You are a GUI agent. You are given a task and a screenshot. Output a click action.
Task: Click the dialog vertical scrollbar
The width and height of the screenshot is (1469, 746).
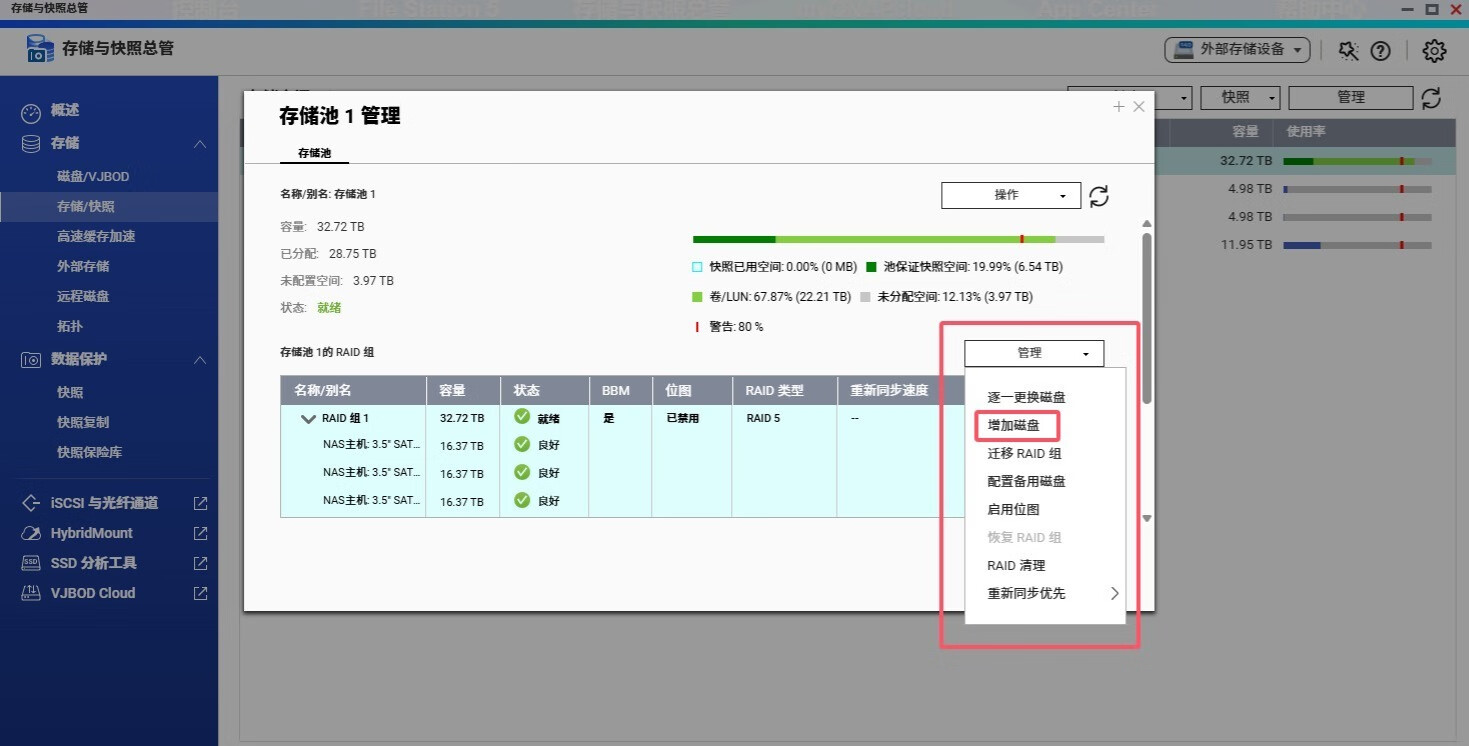coord(1147,318)
